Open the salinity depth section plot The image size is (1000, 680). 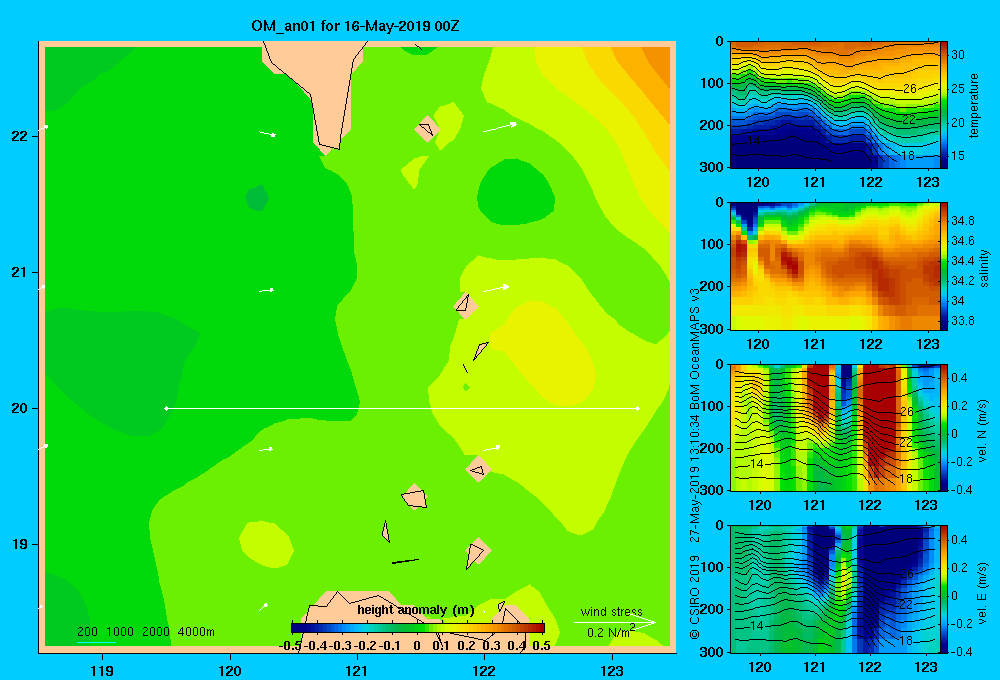tap(835, 266)
